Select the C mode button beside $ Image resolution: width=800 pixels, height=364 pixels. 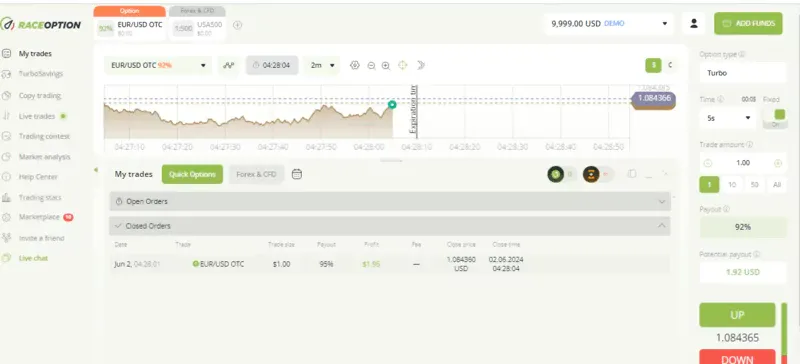click(669, 65)
